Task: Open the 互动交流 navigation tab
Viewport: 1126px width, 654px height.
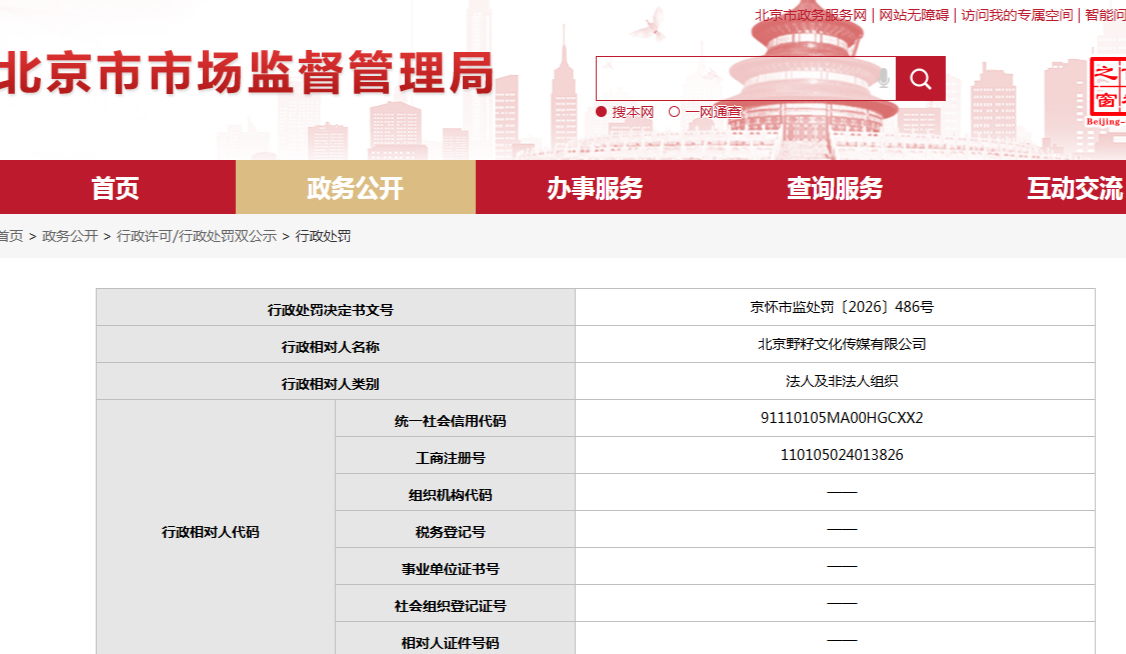Action: tap(1074, 187)
